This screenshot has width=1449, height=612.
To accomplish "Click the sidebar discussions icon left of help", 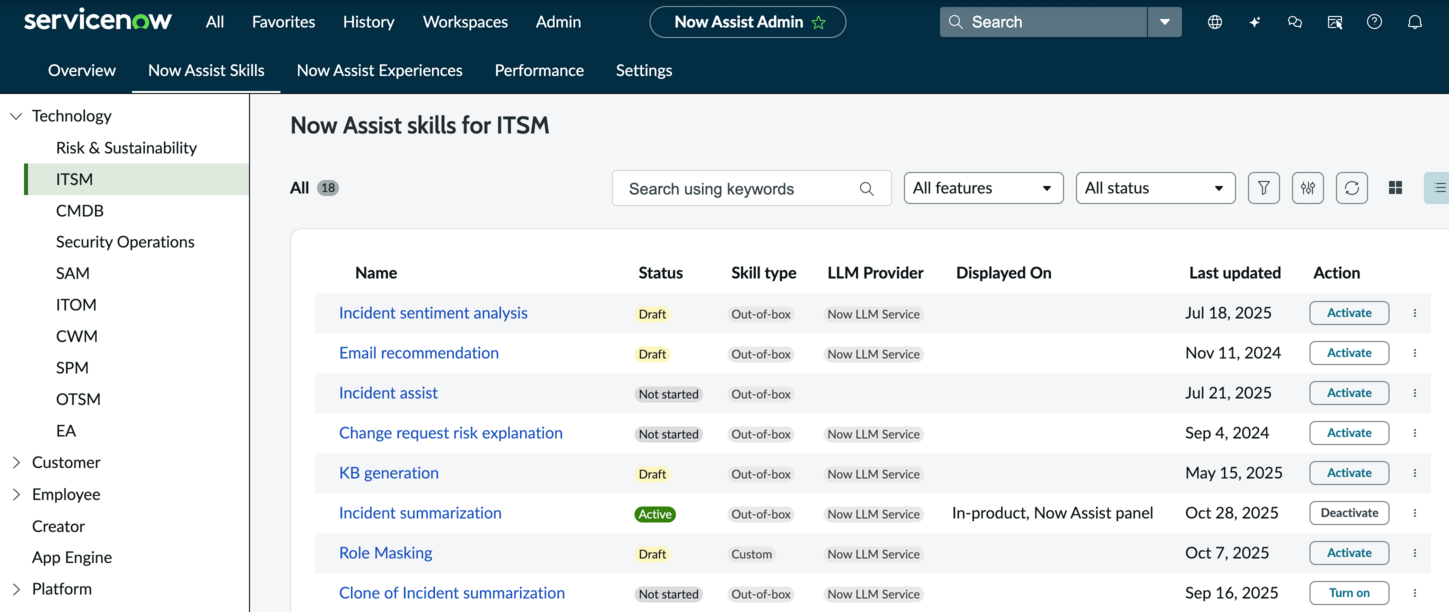I will 1335,22.
